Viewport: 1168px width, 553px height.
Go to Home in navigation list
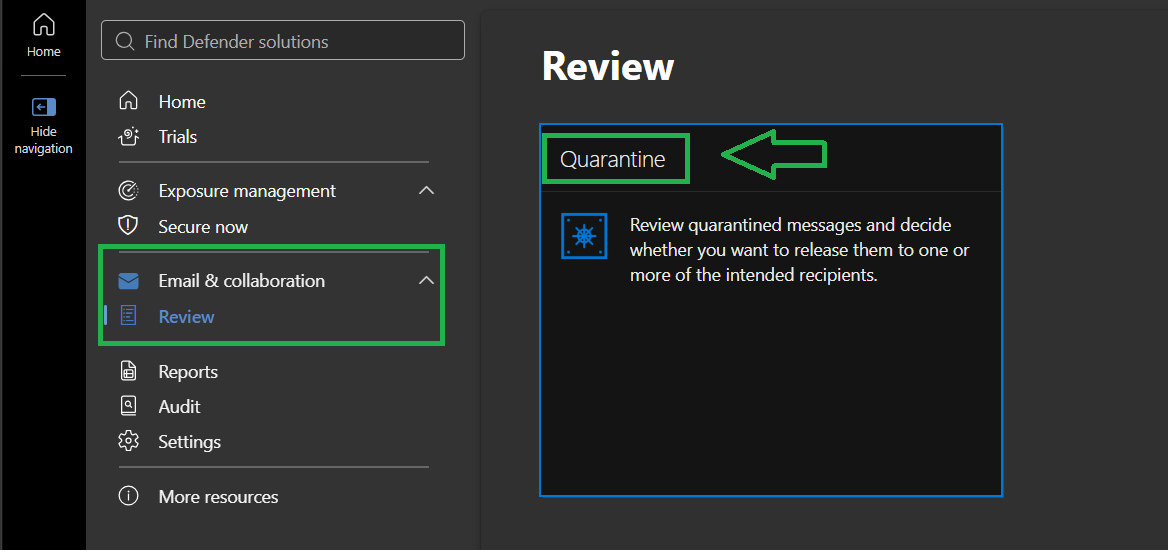tap(182, 101)
